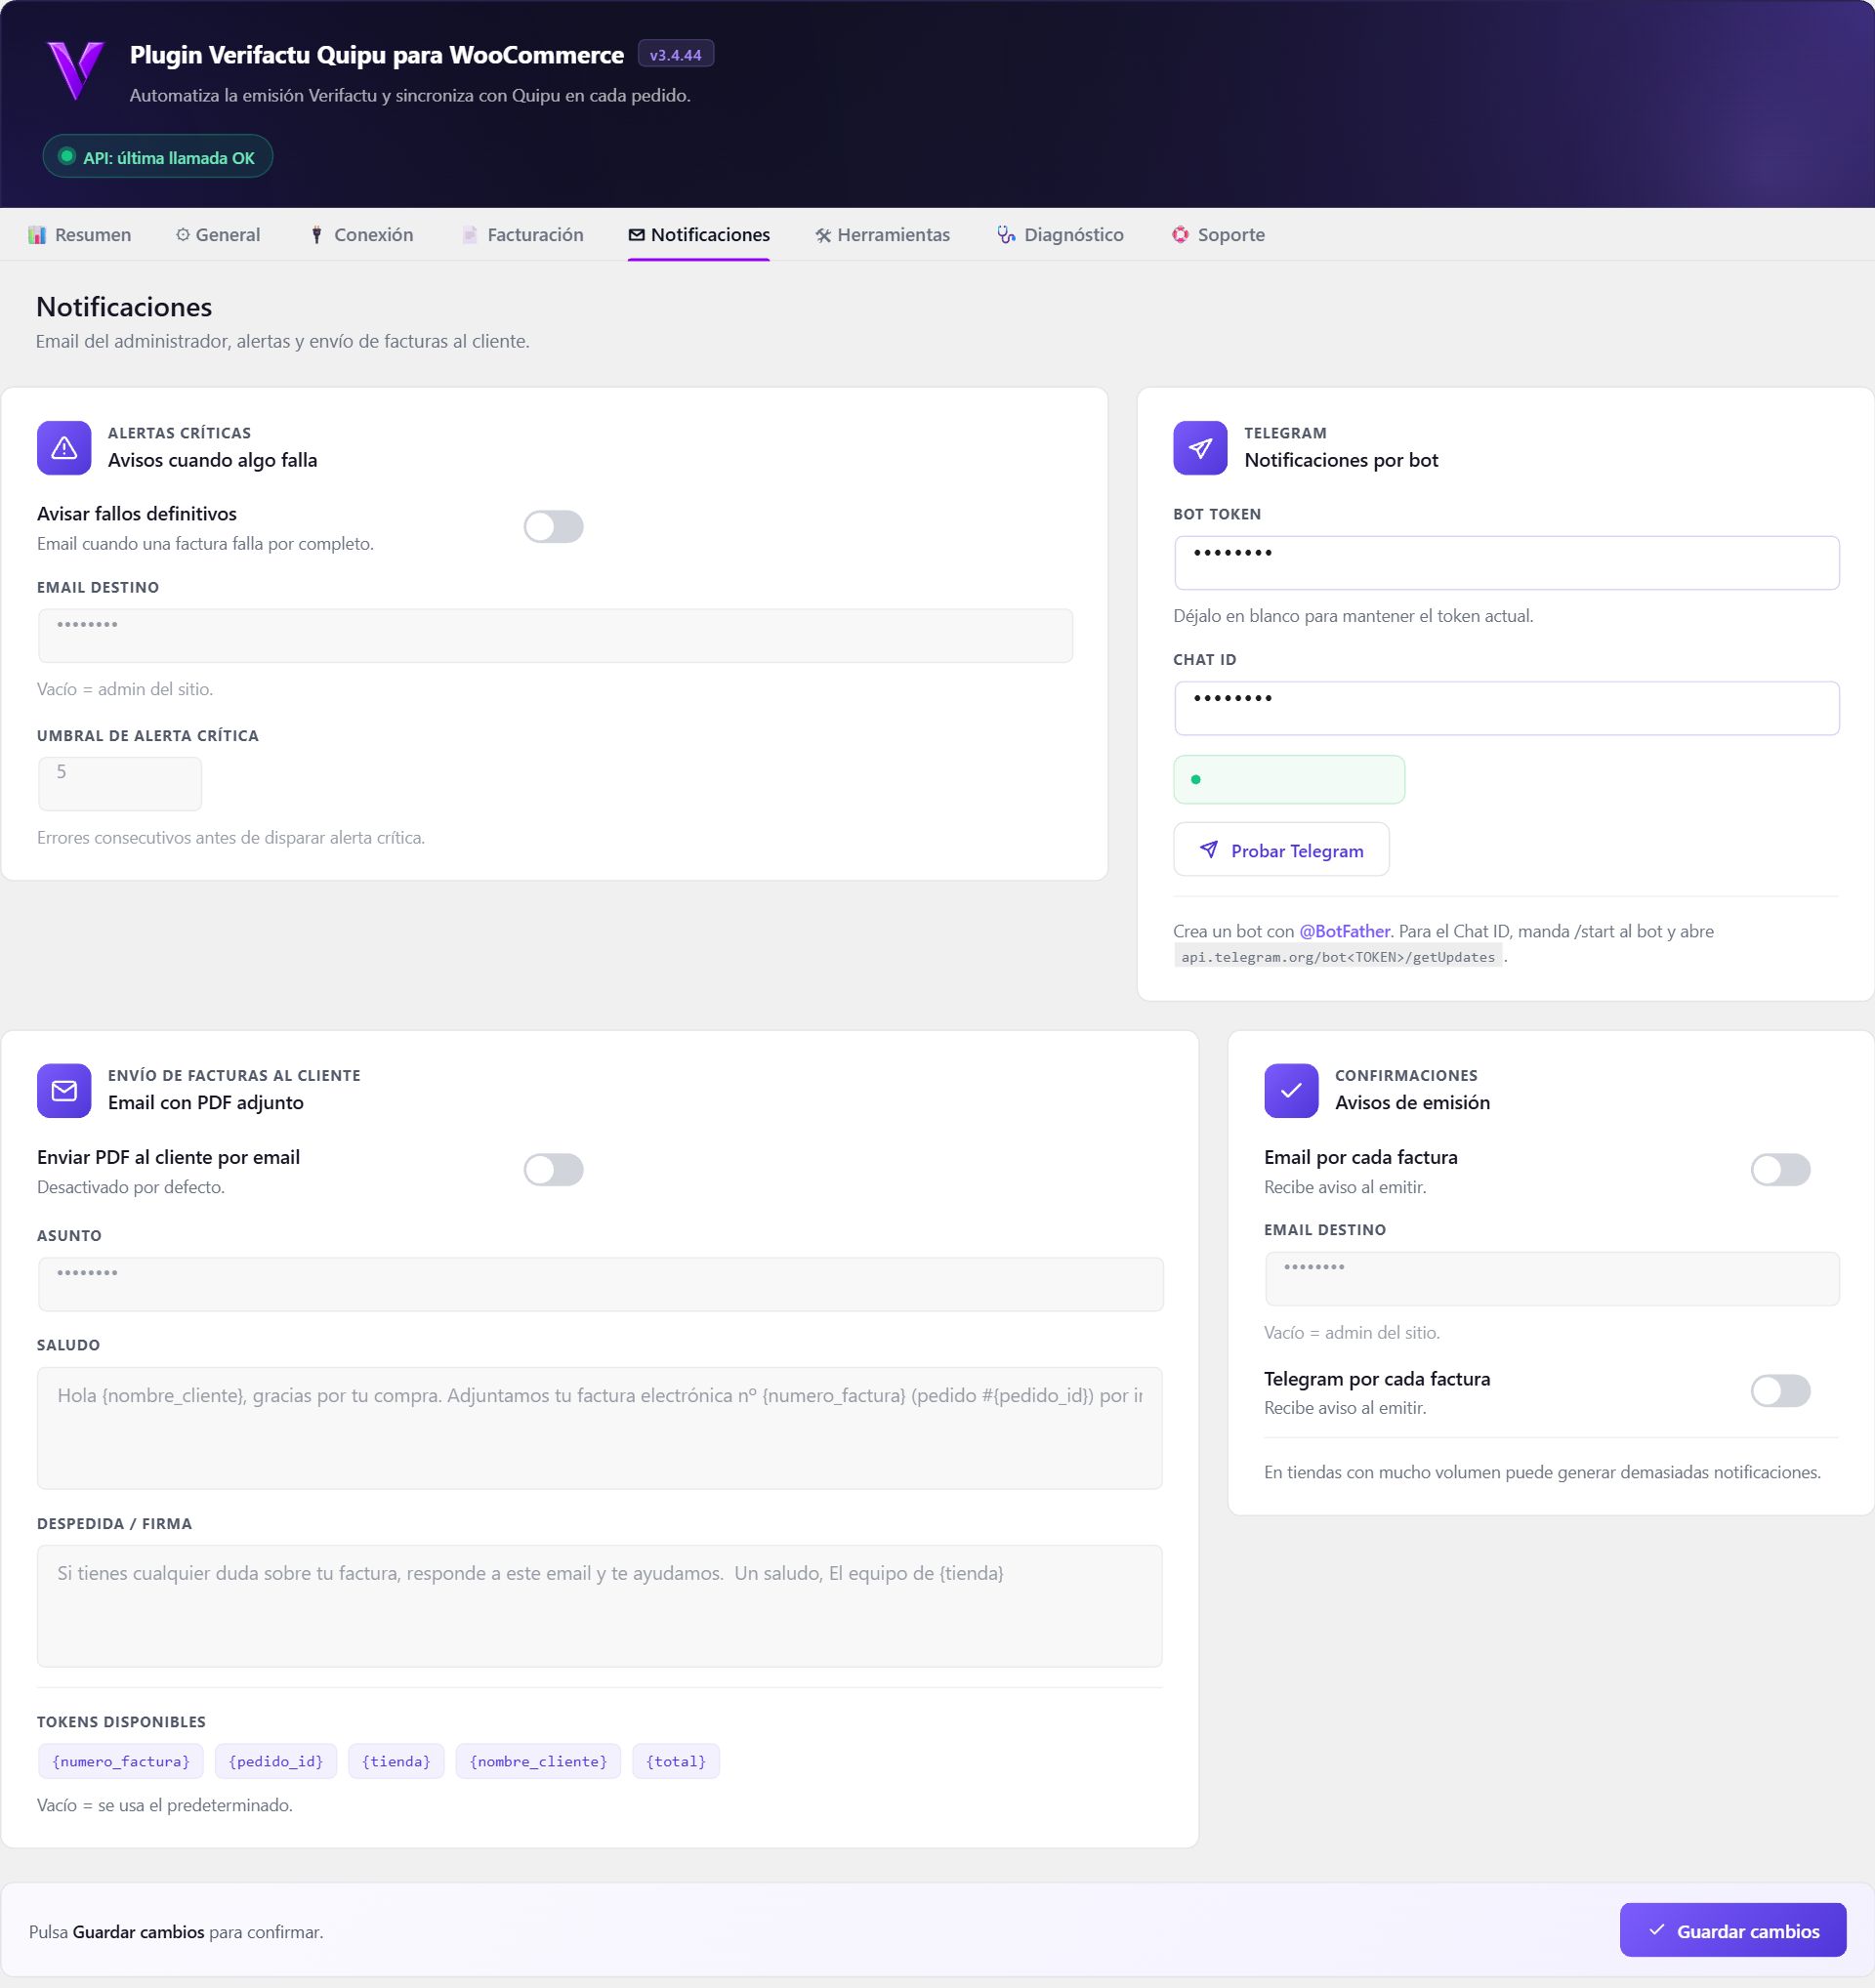This screenshot has width=1875, height=1988.
Task: Click the {nombre_cliente} token chip
Action: (538, 1761)
